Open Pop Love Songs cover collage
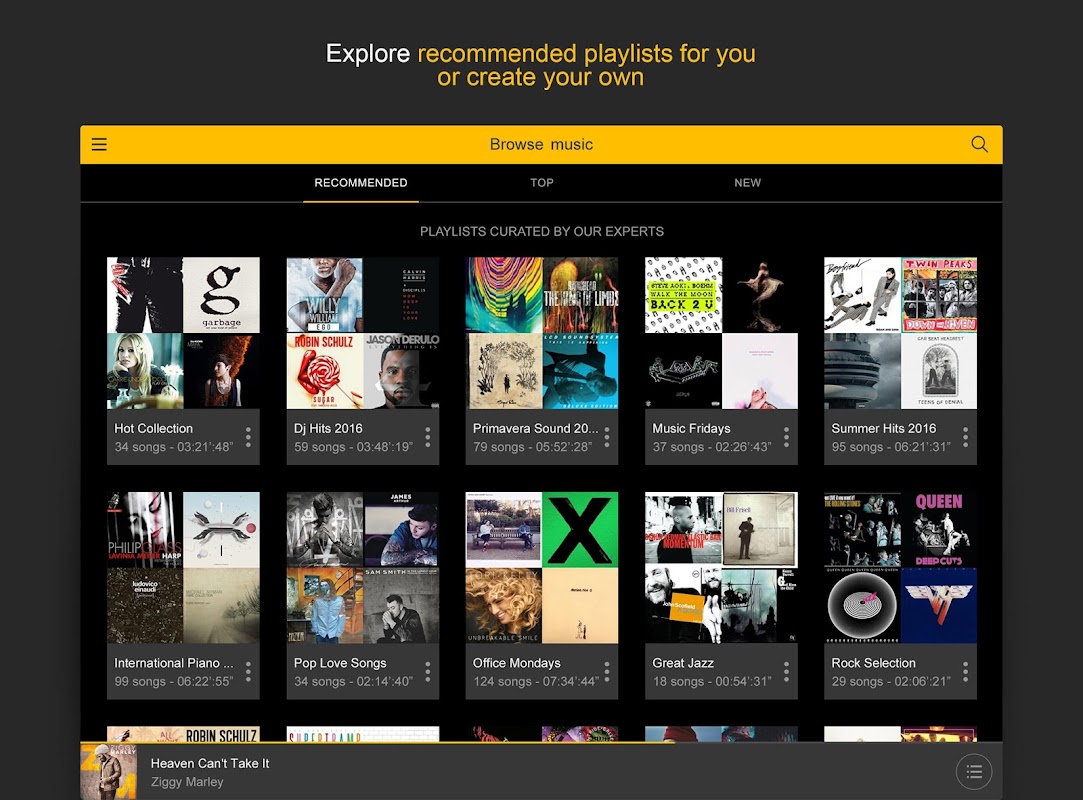Viewport: 1083px width, 800px height. pos(363,567)
